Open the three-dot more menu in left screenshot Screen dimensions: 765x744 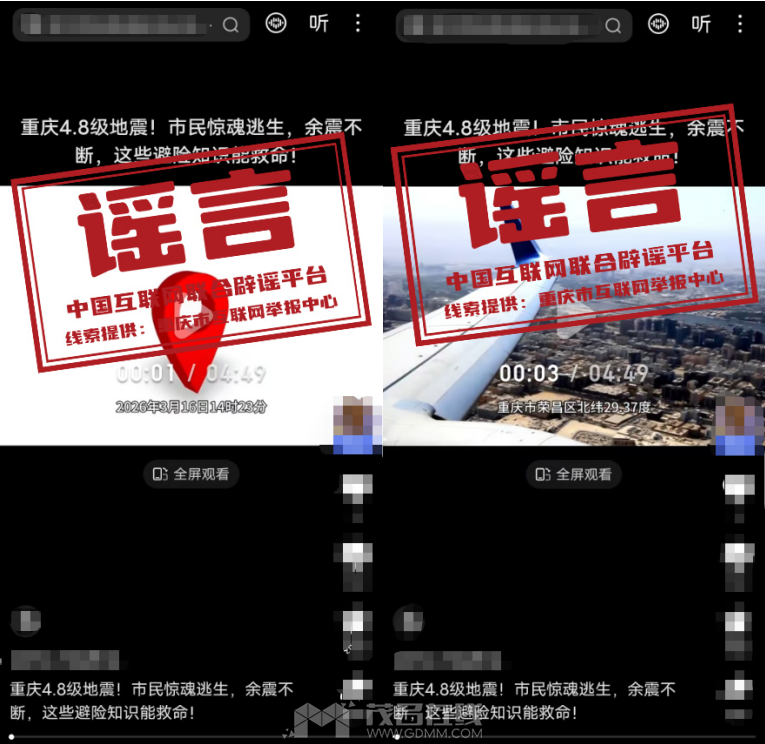(x=358, y=24)
